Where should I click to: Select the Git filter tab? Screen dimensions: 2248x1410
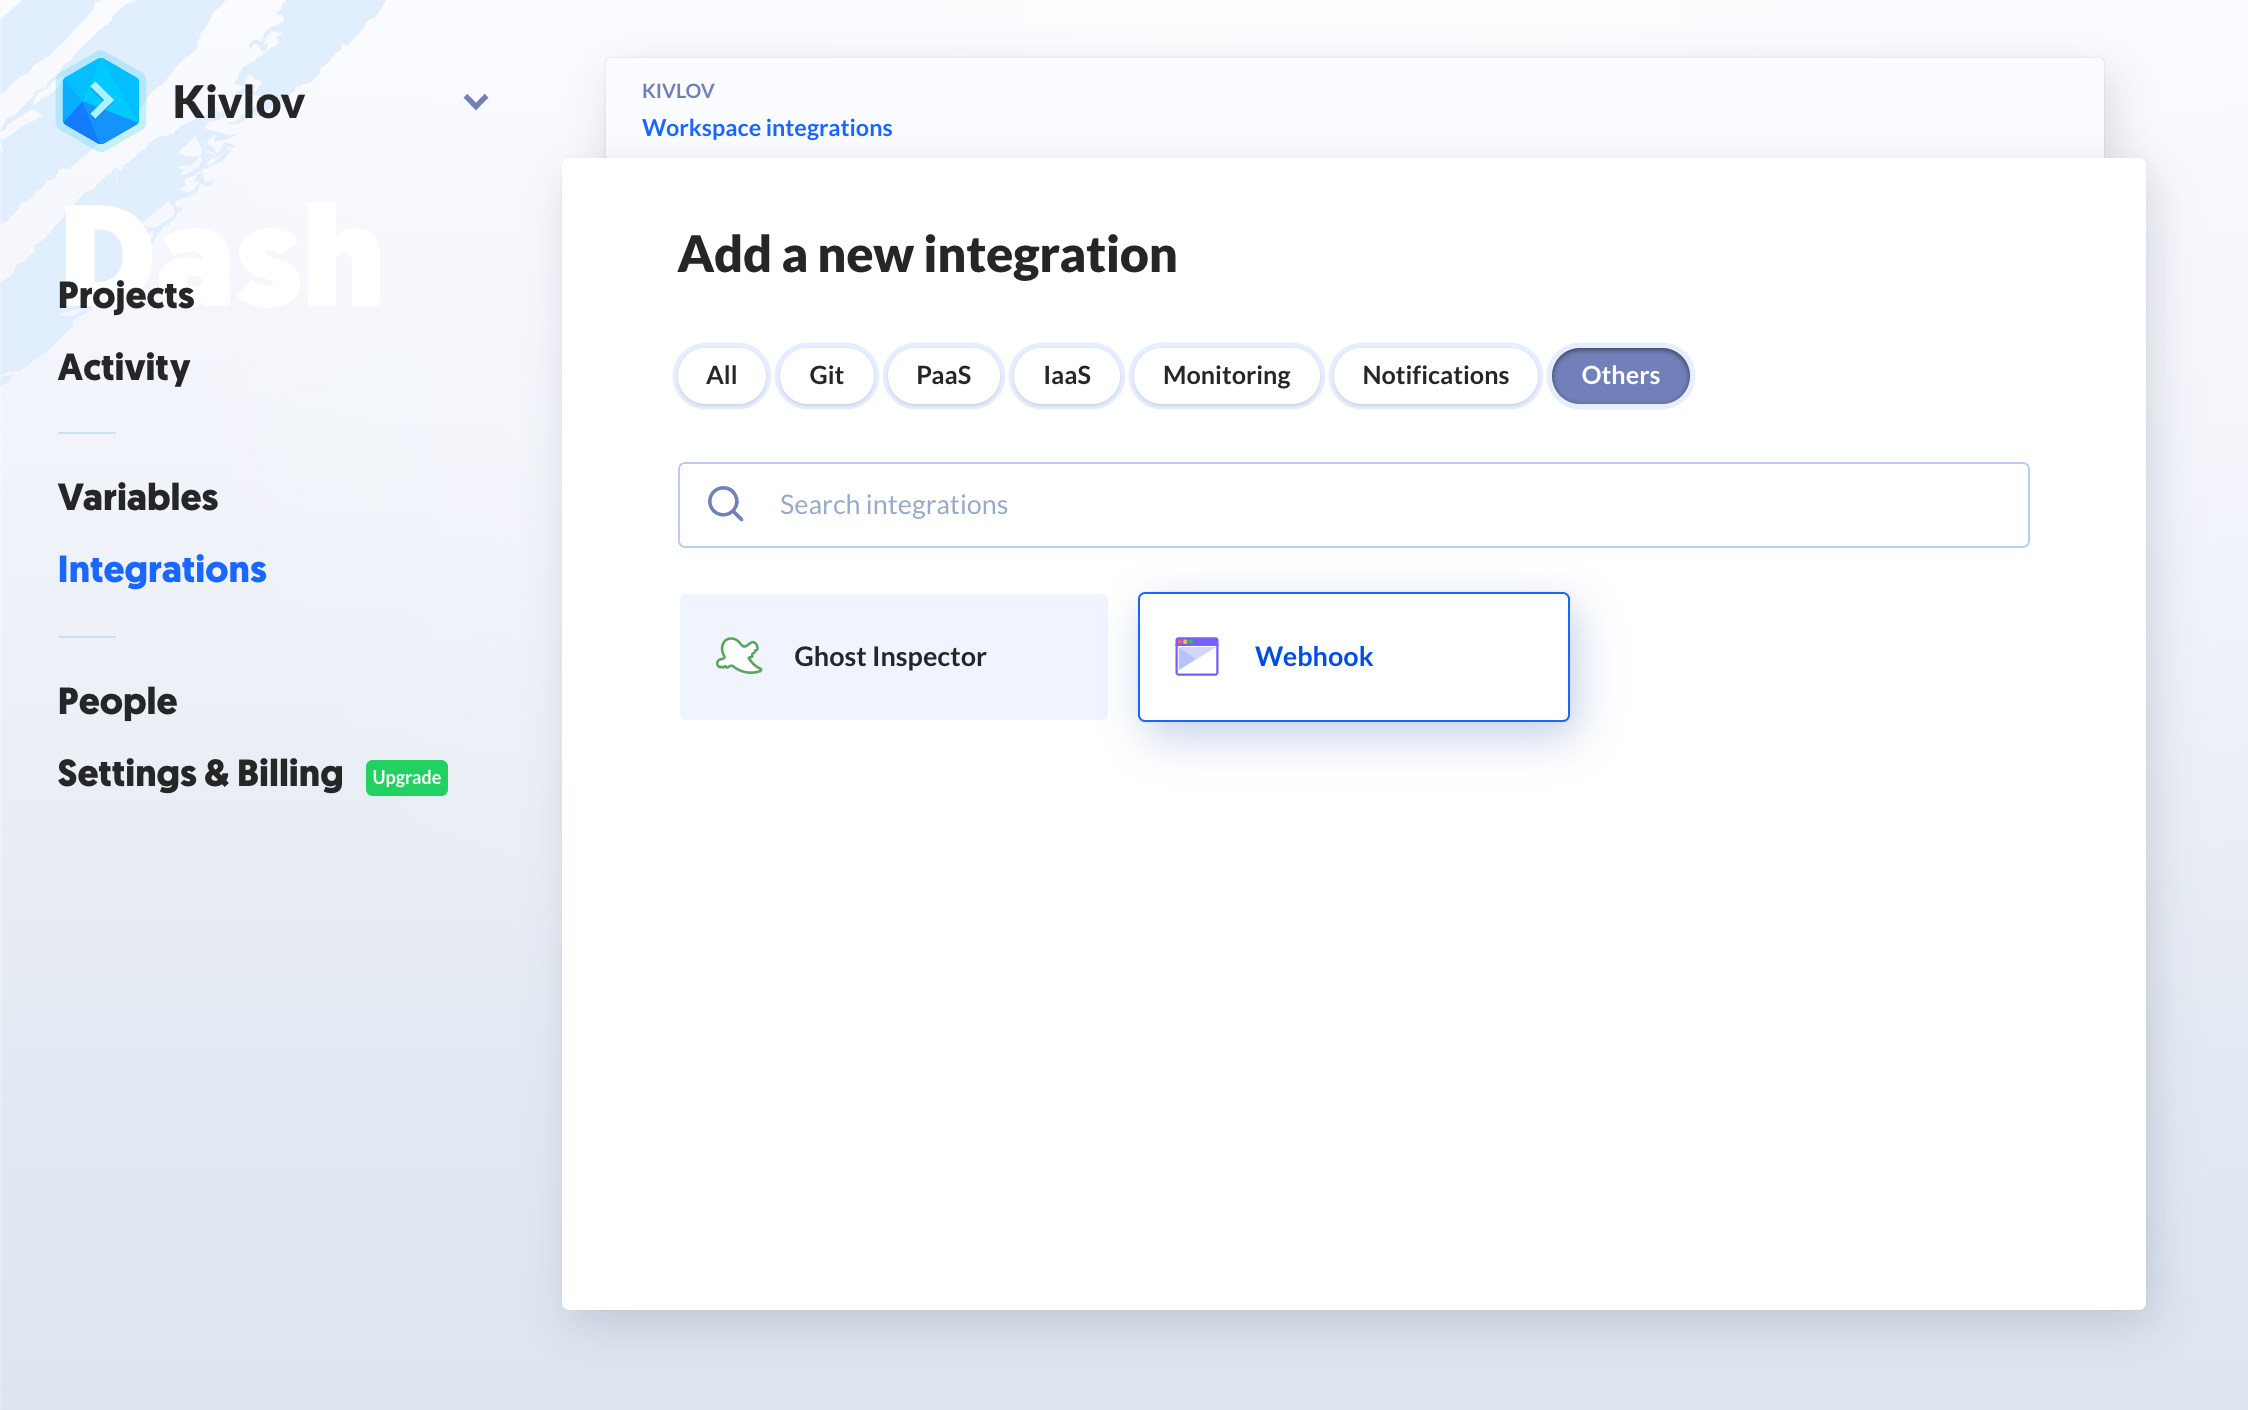click(826, 375)
